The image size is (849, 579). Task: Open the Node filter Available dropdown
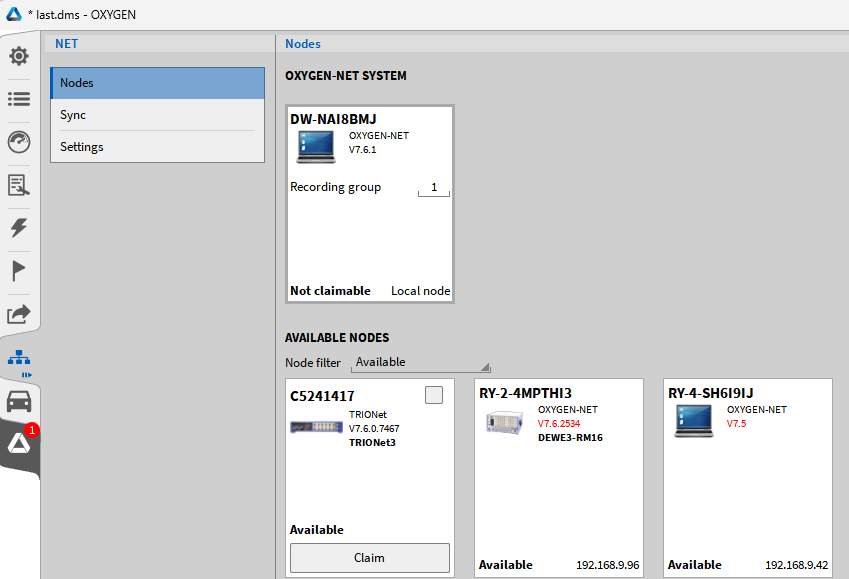click(421, 362)
